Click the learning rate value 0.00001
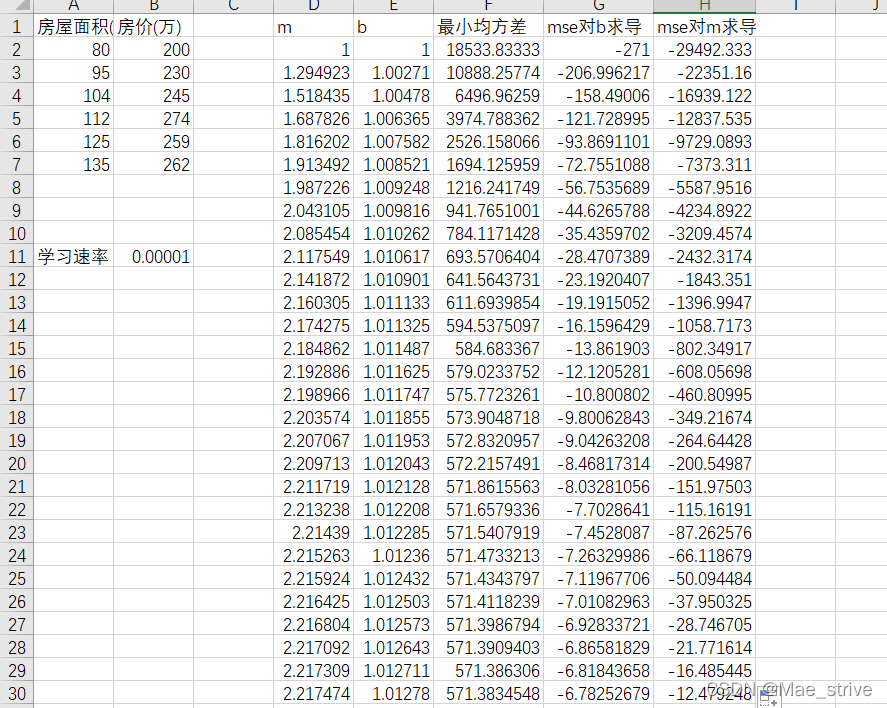Image resolution: width=887 pixels, height=708 pixels. click(154, 257)
